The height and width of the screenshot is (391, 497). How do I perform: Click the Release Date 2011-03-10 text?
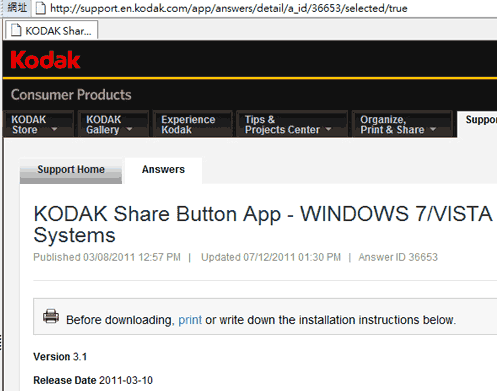click(93, 380)
